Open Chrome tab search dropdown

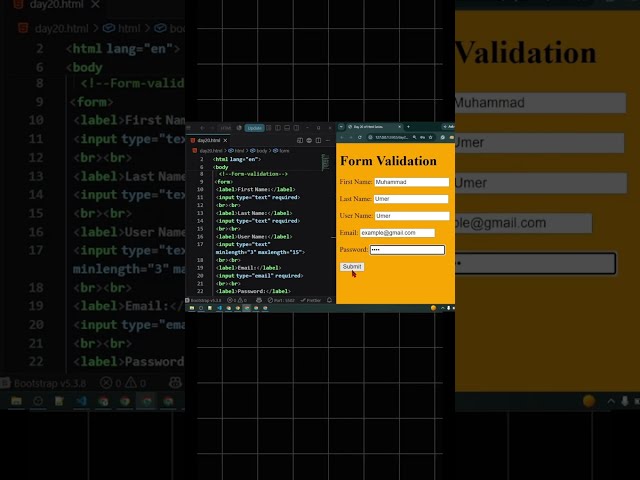(x=342, y=127)
